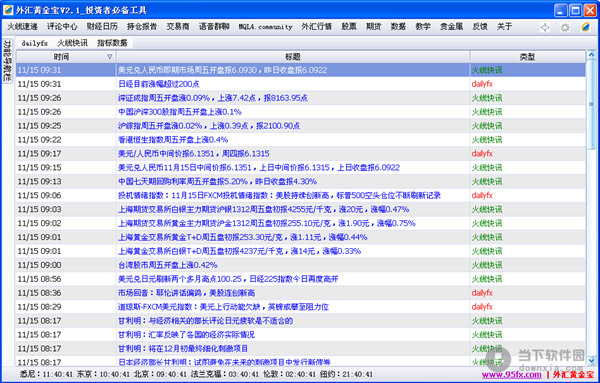Click the 东京: 10:40:41 clock in the status bar

pyautogui.click(x=104, y=374)
